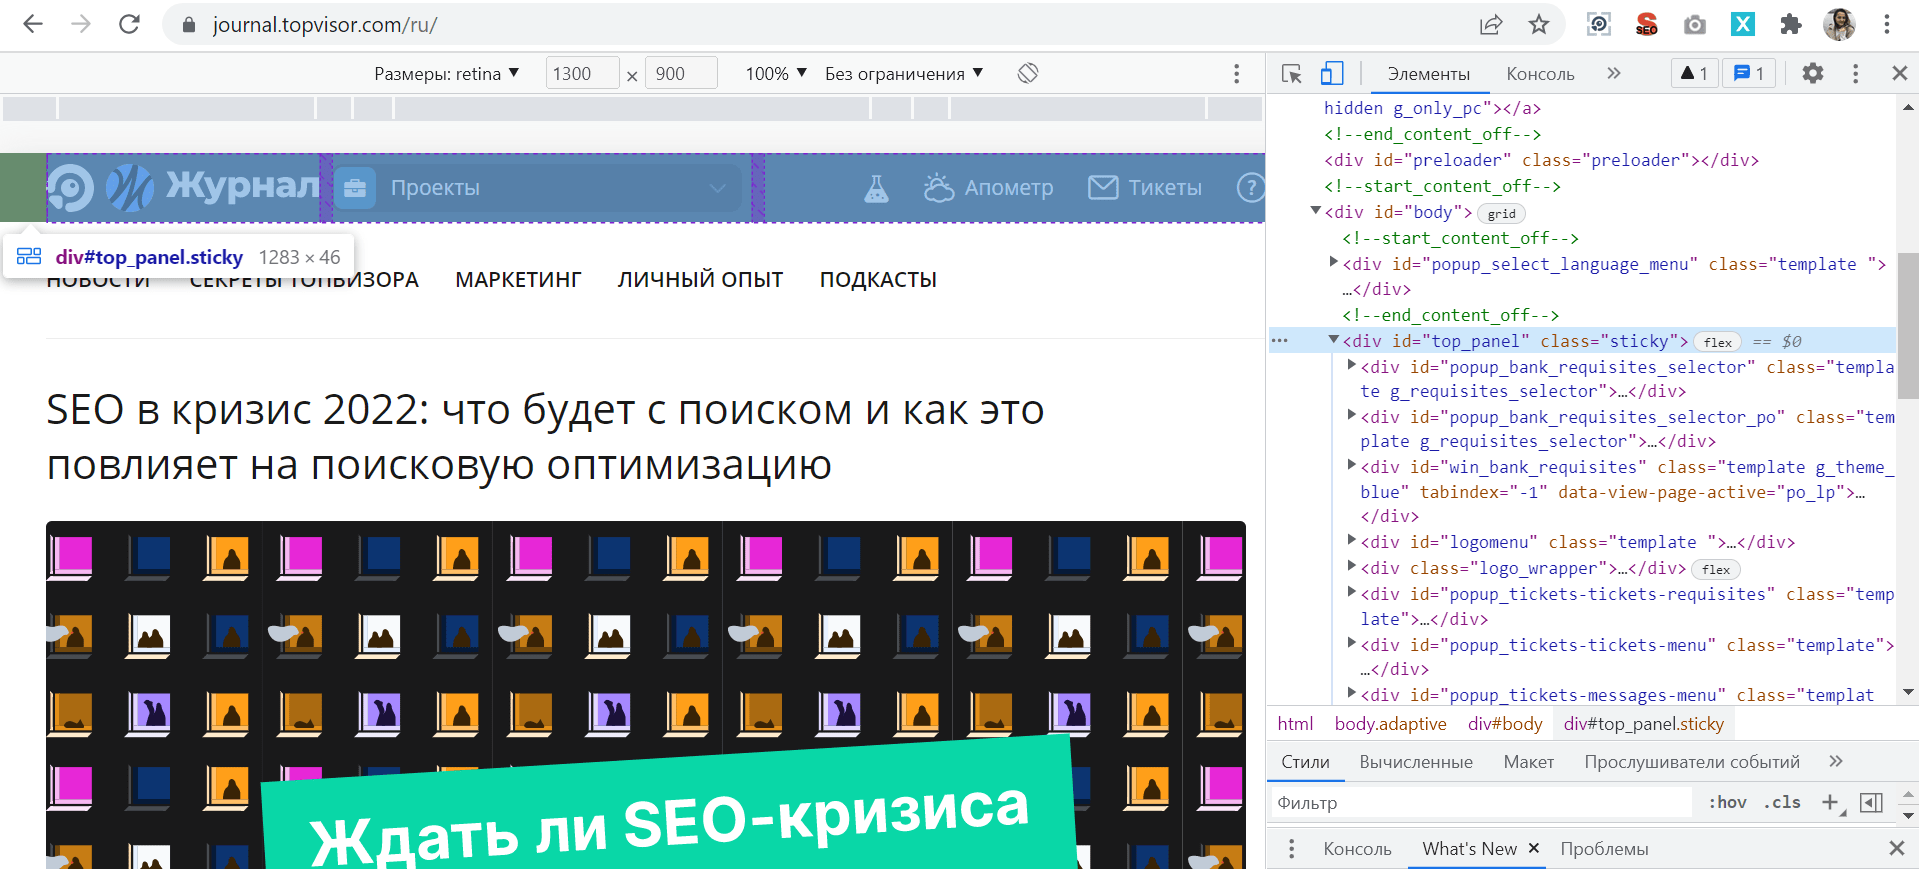Open the flask icon in top panel

876,188
